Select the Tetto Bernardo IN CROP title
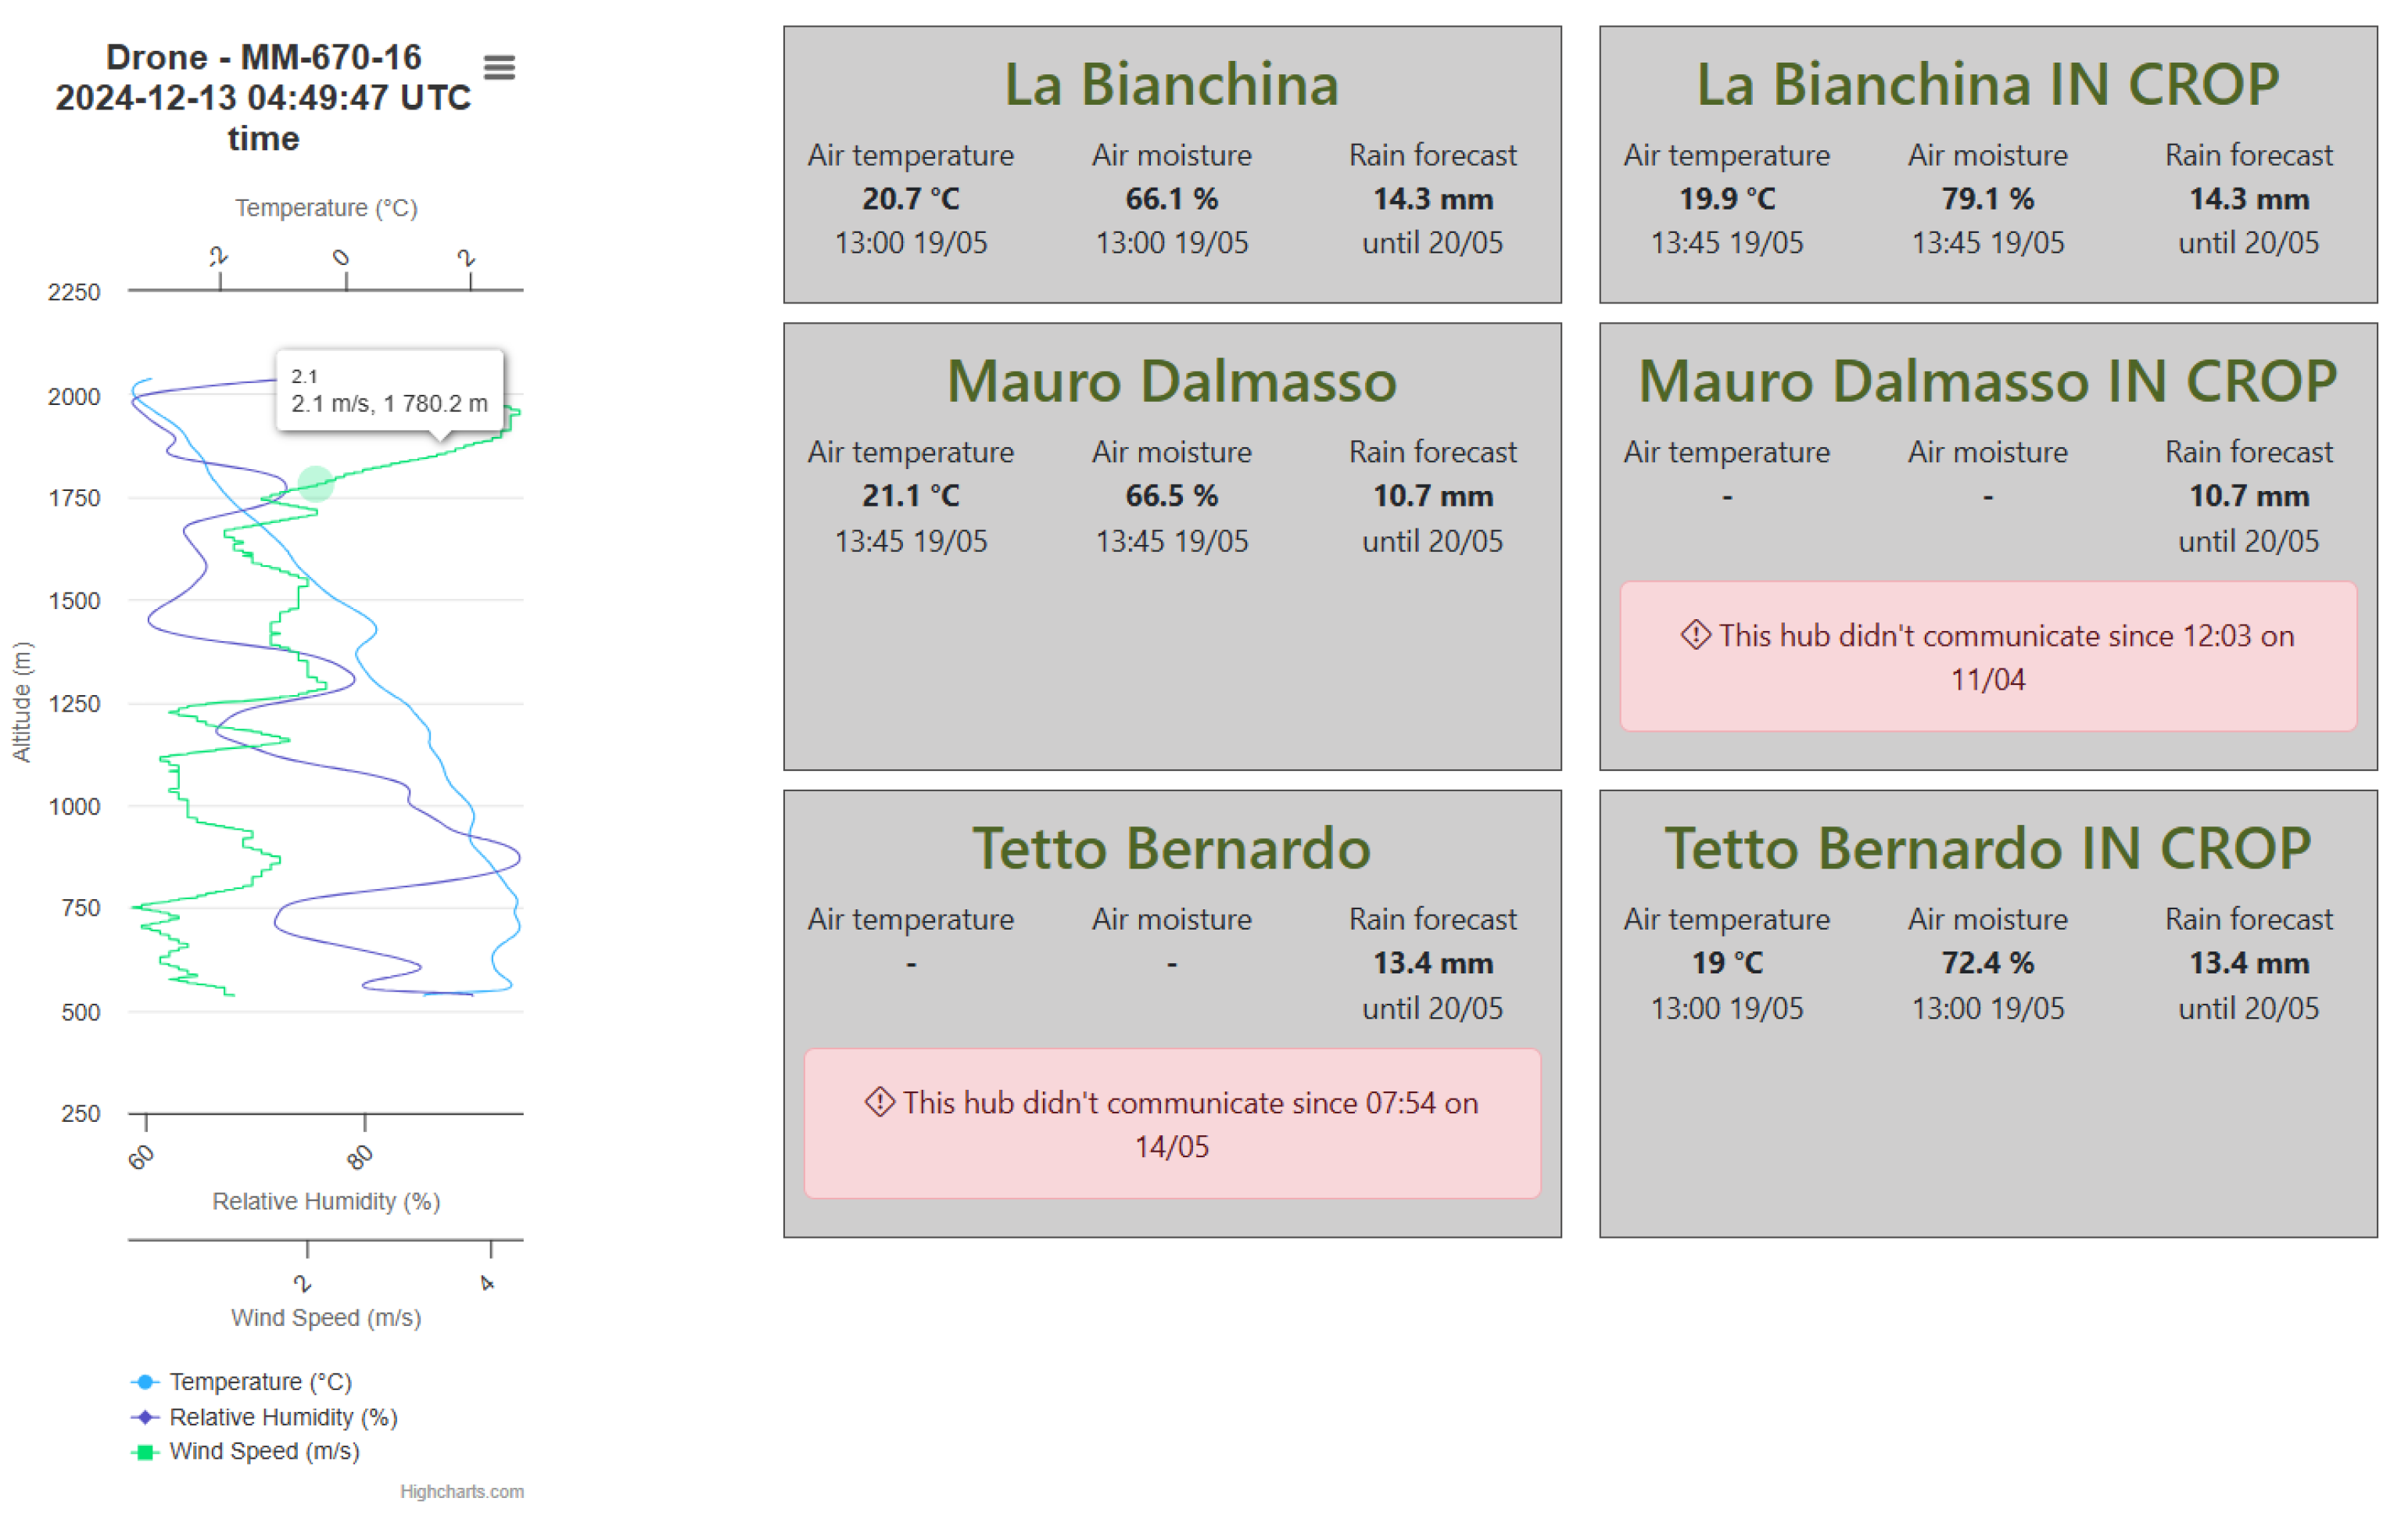2408x1516 pixels. coord(1987,848)
